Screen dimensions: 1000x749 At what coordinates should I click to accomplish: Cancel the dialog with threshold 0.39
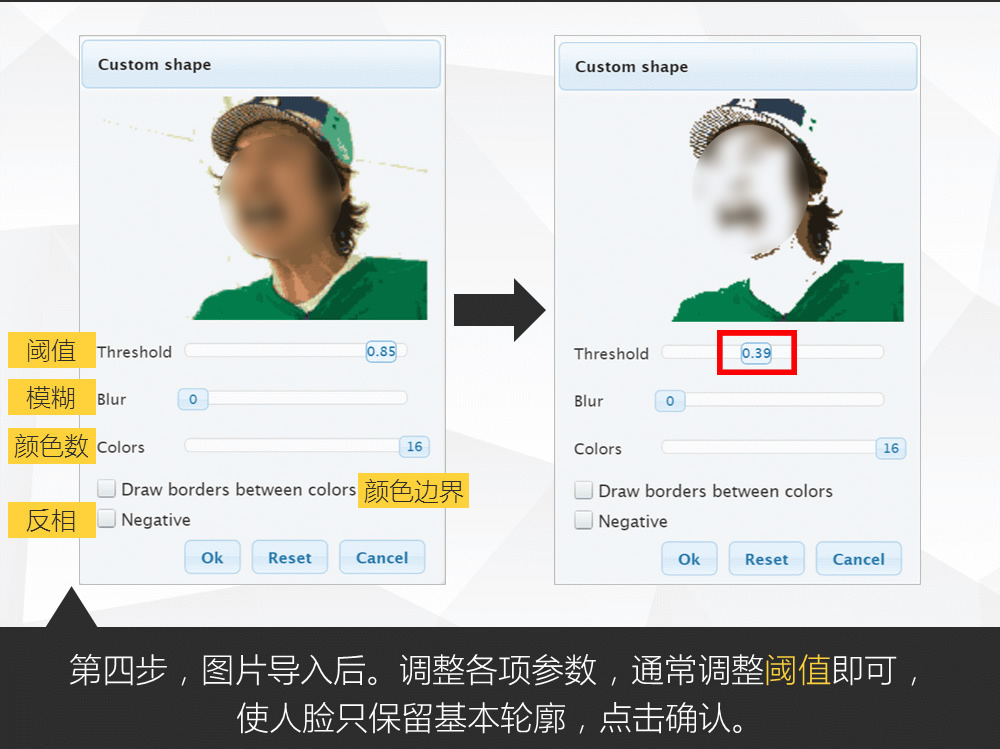tap(859, 560)
